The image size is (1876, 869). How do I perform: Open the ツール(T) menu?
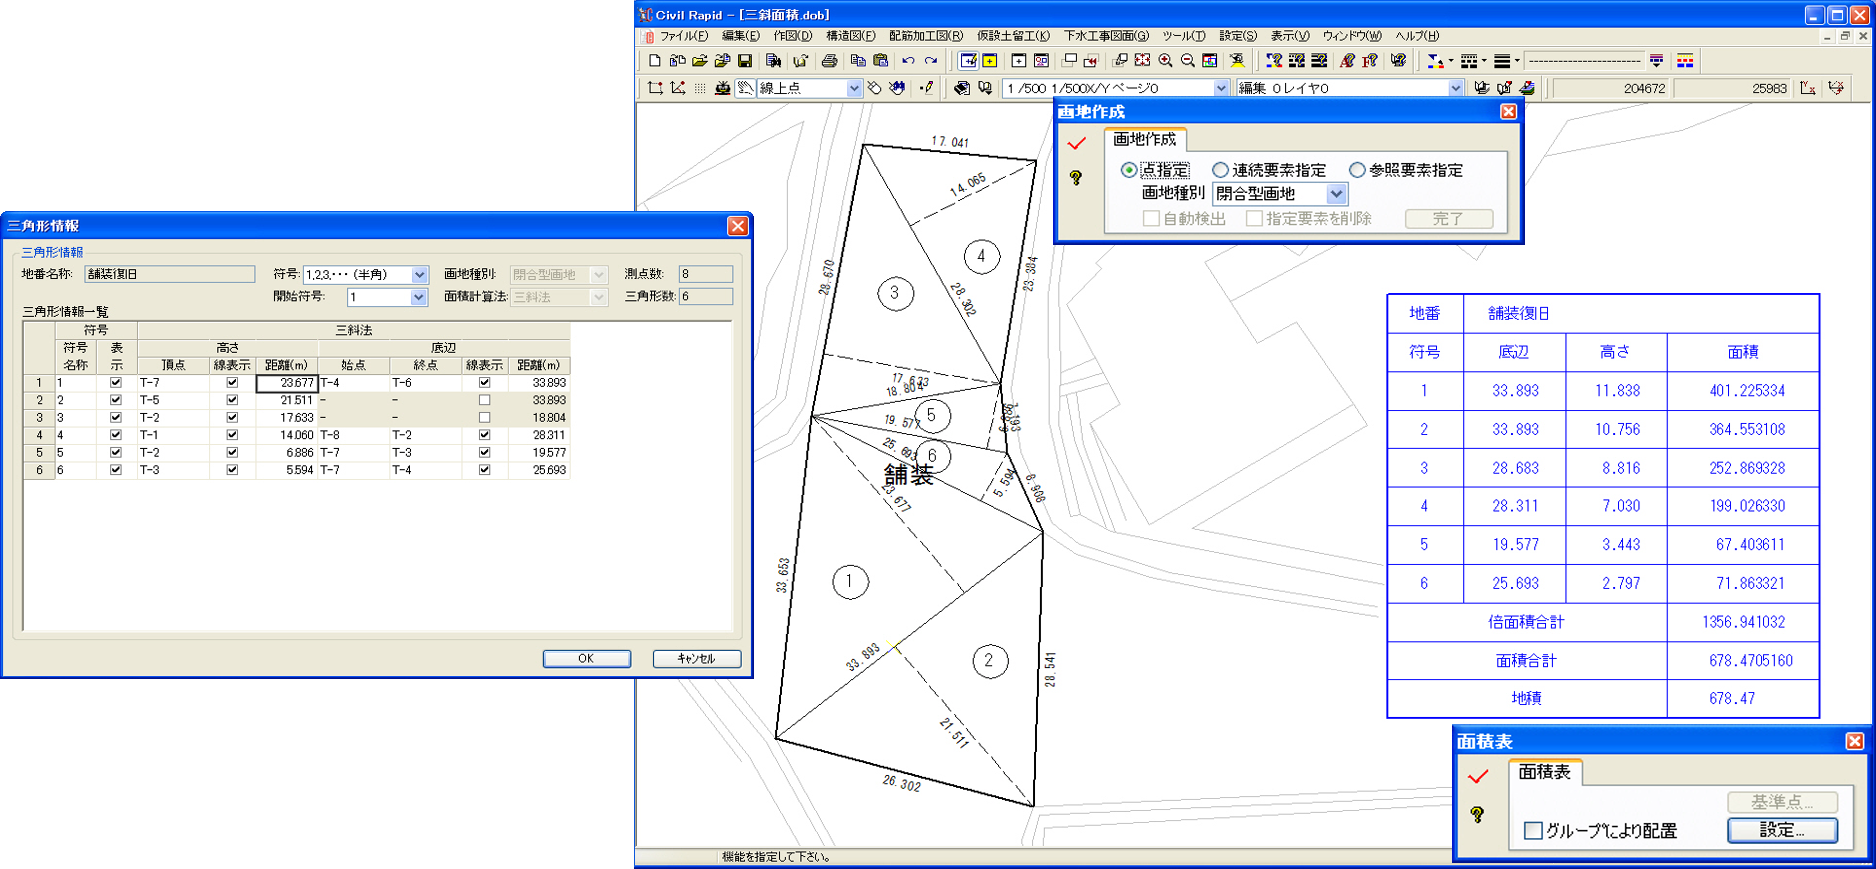click(1183, 36)
